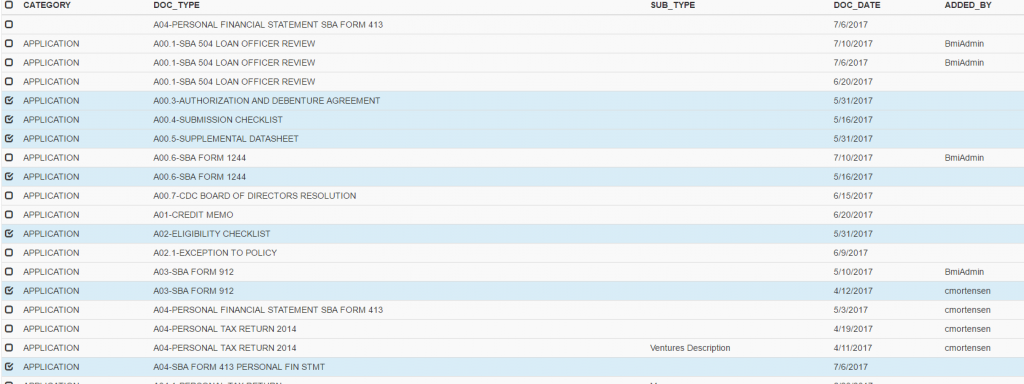
Task: Sort by the DOC_DATE column header
Action: (x=857, y=5)
